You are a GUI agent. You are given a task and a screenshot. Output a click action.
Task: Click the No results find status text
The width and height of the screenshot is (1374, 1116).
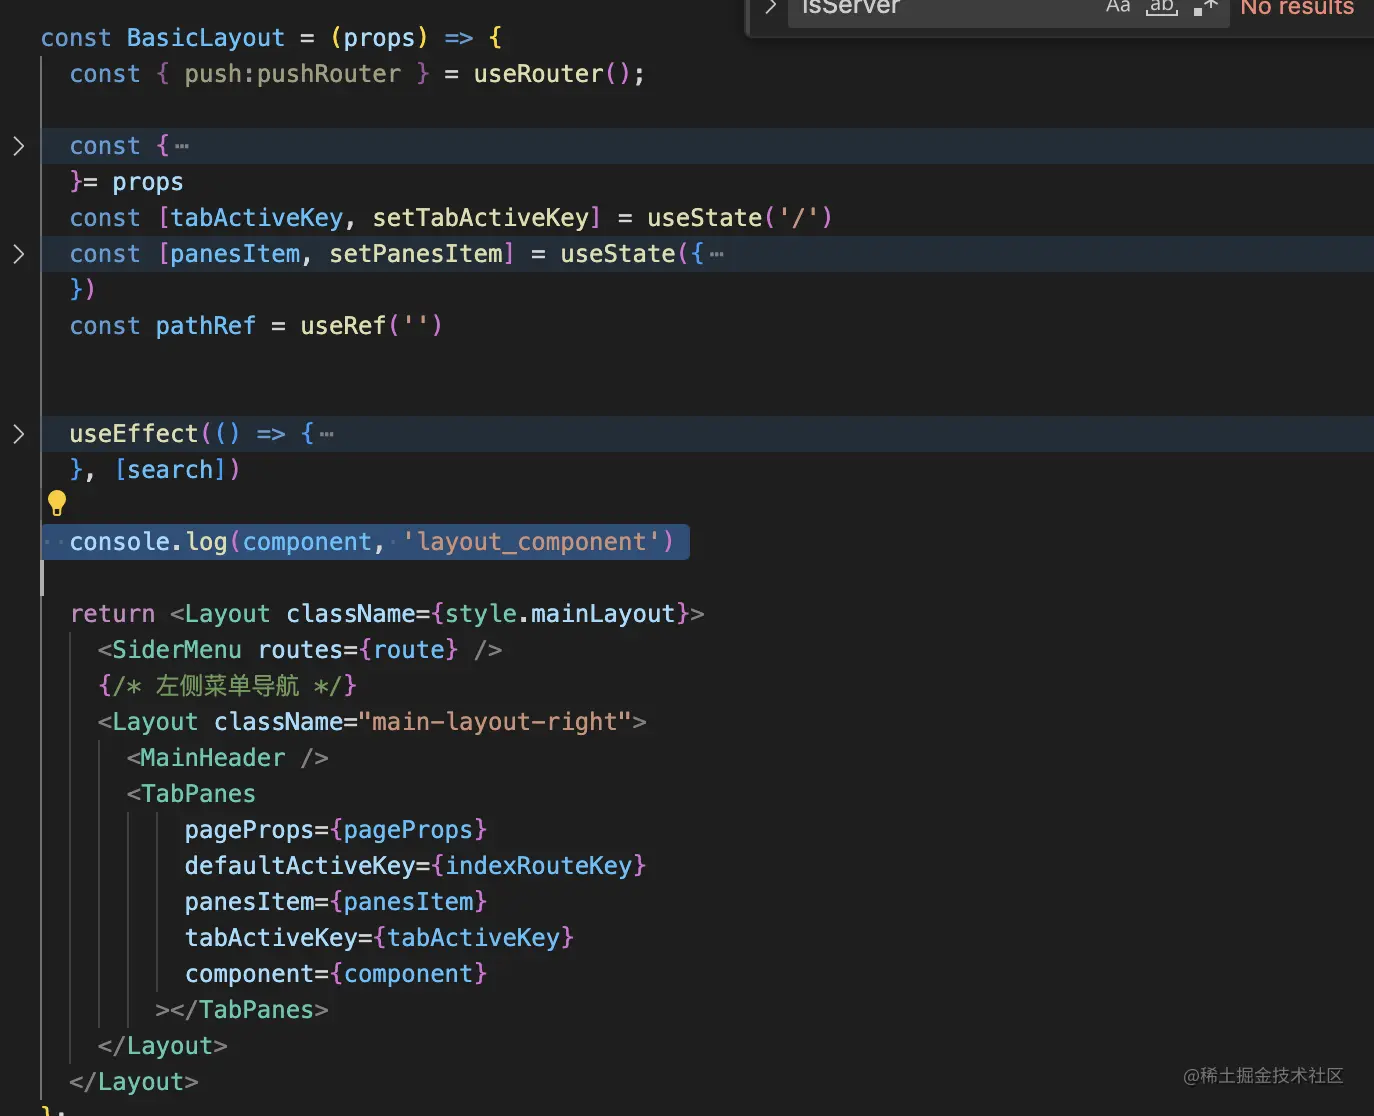point(1297,8)
